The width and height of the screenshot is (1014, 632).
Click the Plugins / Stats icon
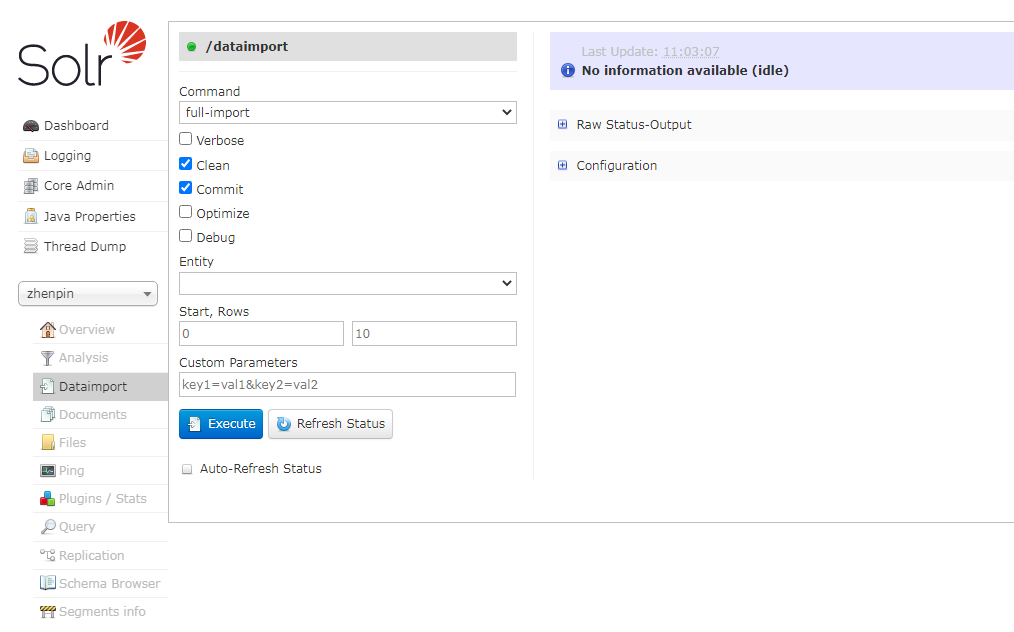47,499
